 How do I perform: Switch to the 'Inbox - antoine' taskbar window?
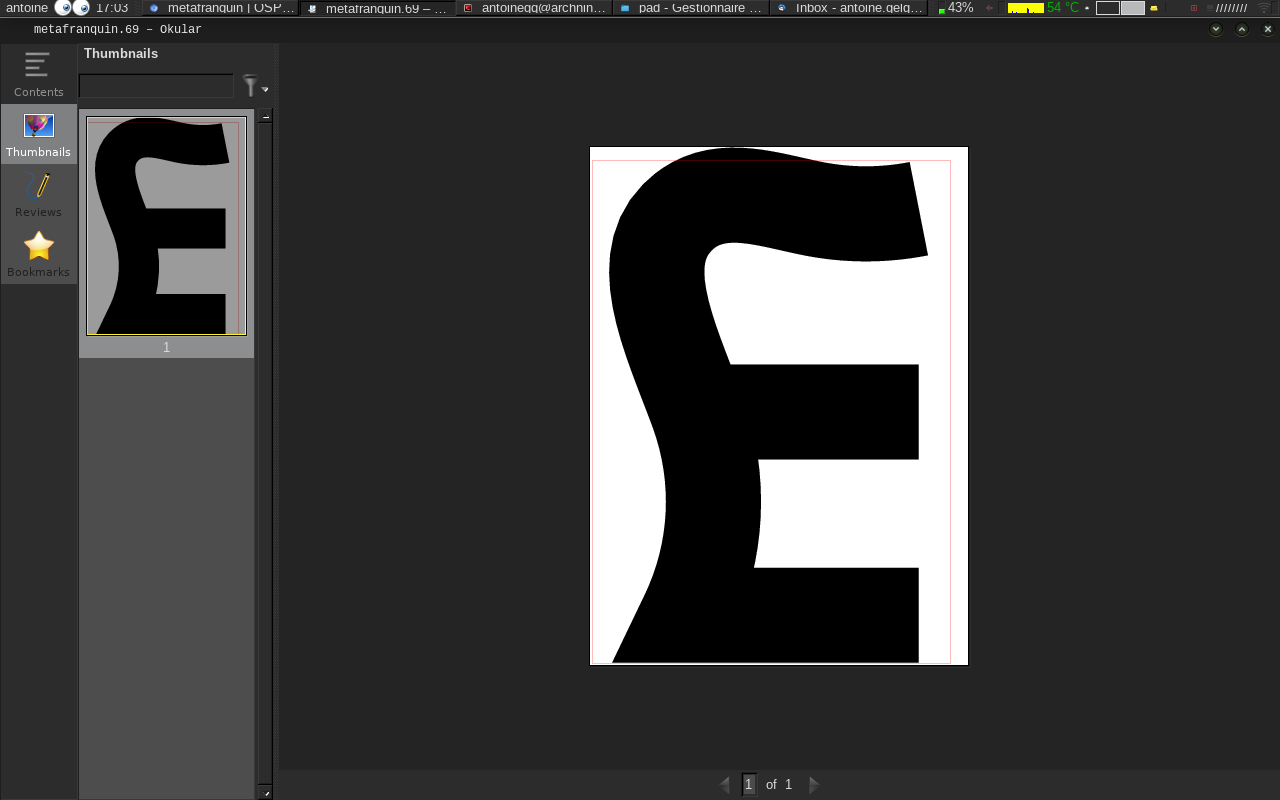(x=849, y=8)
